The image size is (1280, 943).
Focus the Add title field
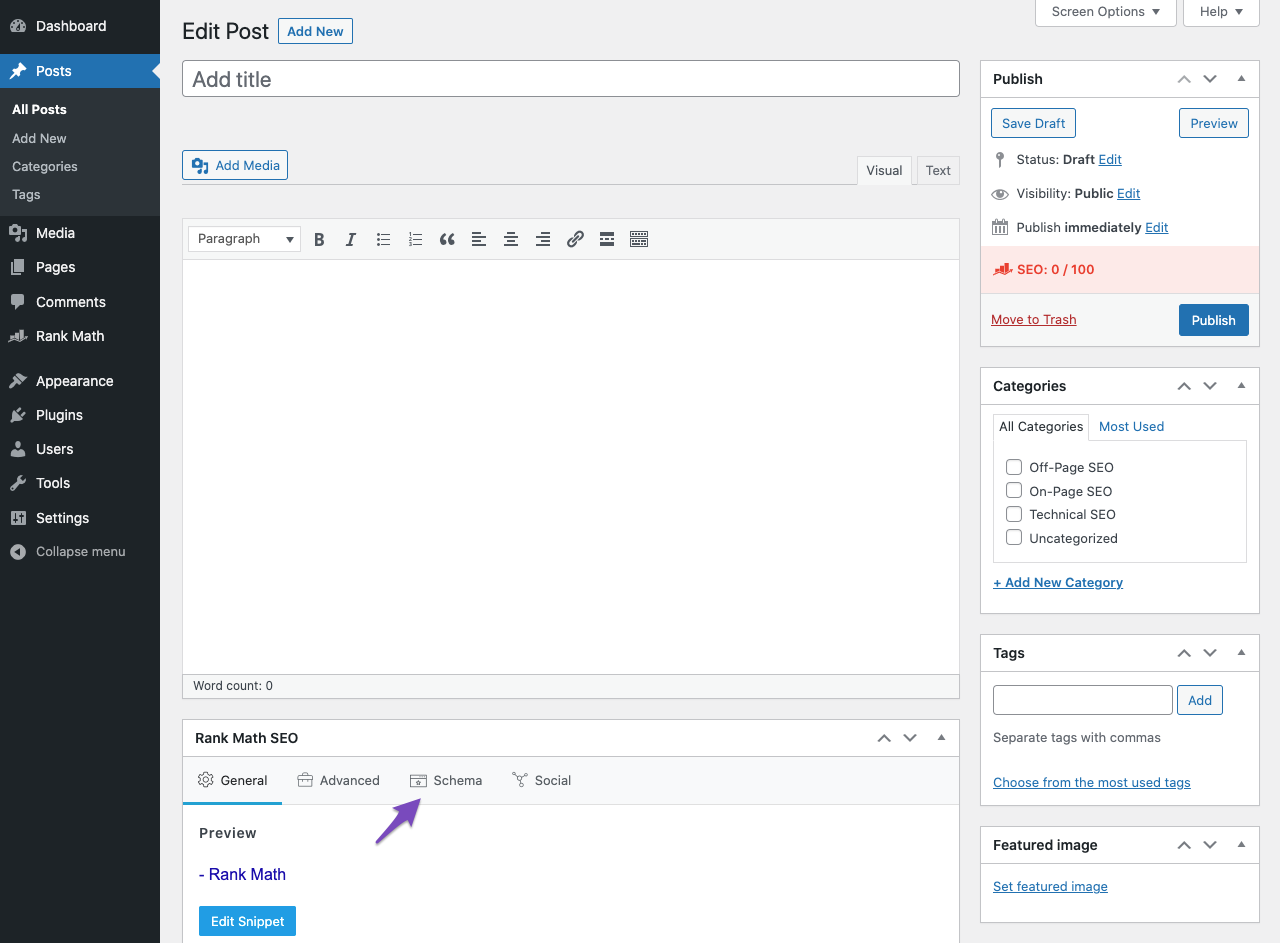(x=571, y=79)
